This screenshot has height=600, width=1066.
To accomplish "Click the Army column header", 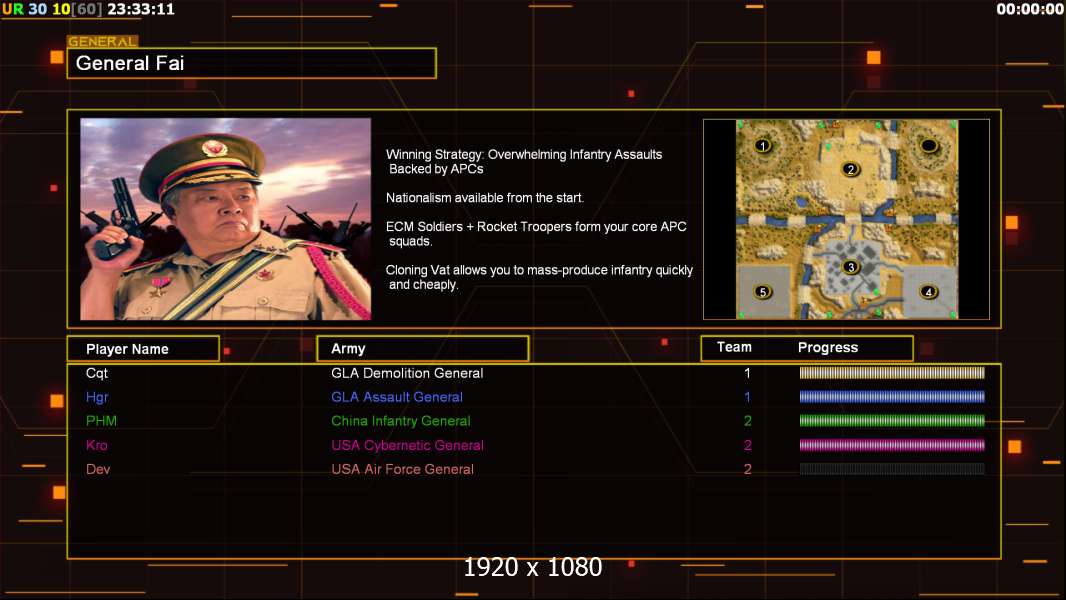I will [x=422, y=349].
